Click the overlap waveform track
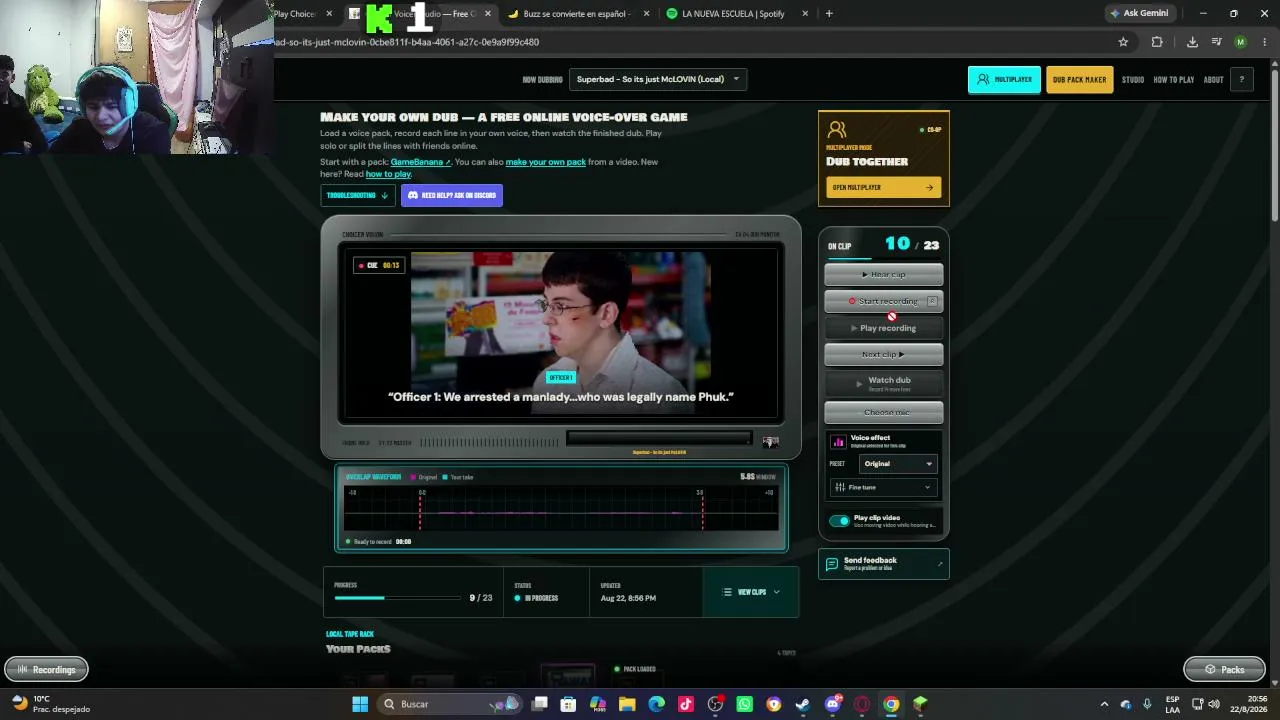The height and width of the screenshot is (720, 1280). click(561, 509)
